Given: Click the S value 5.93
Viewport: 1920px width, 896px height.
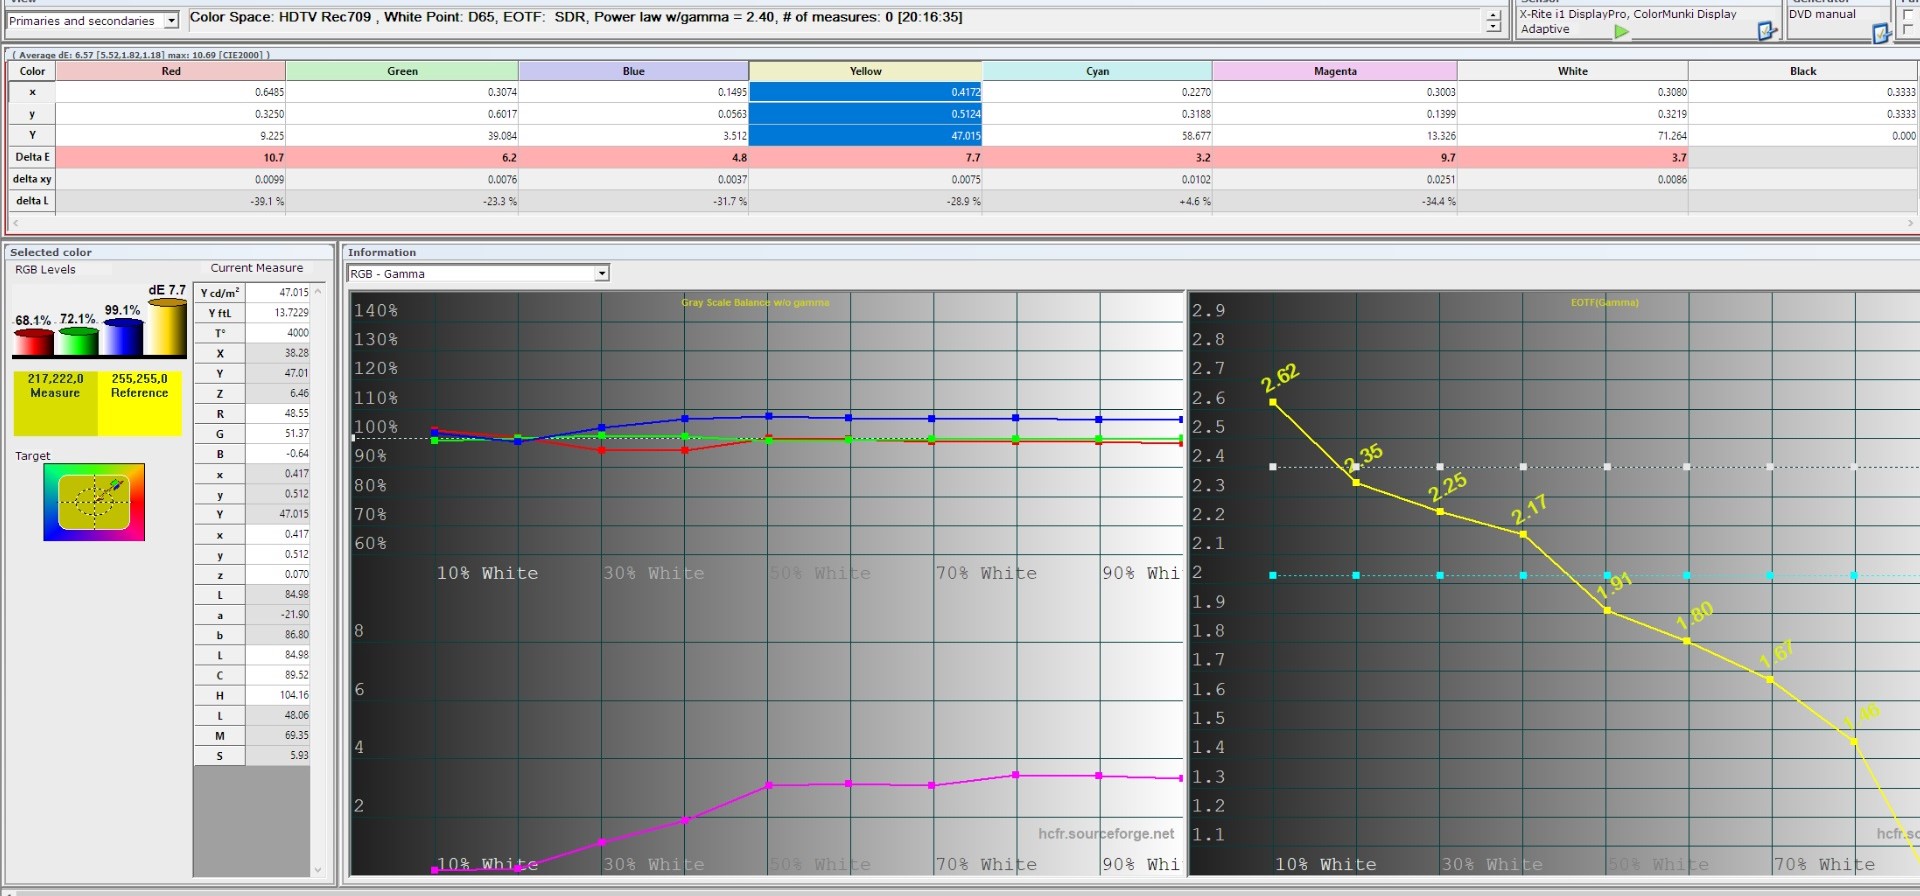Looking at the screenshot, I should (278, 756).
